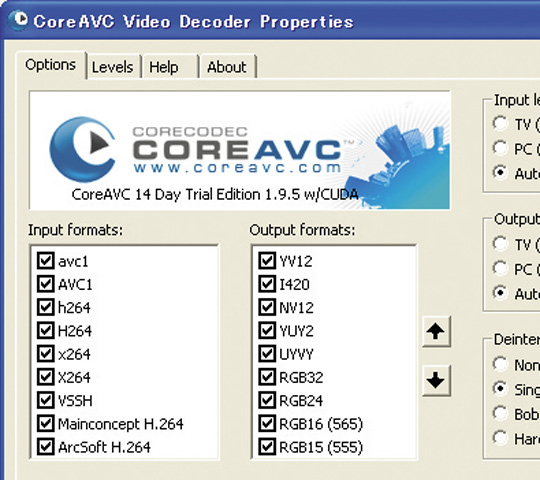Uncheck the YV12 output format
Viewport: 540px width, 480px height.
pyautogui.click(x=267, y=261)
